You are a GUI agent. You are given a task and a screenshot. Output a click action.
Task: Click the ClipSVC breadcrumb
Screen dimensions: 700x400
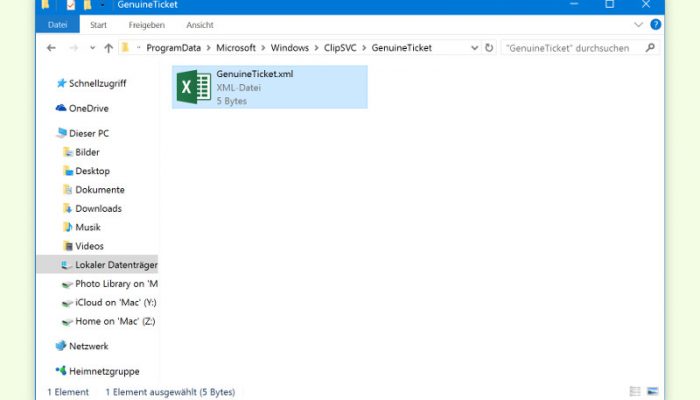(x=340, y=48)
